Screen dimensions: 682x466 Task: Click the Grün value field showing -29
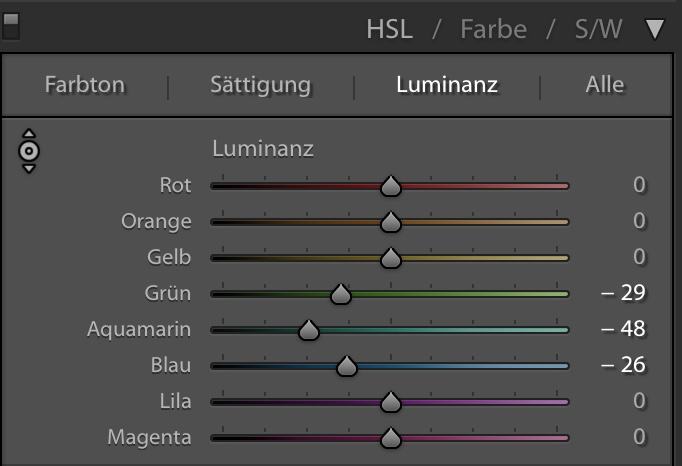point(624,293)
